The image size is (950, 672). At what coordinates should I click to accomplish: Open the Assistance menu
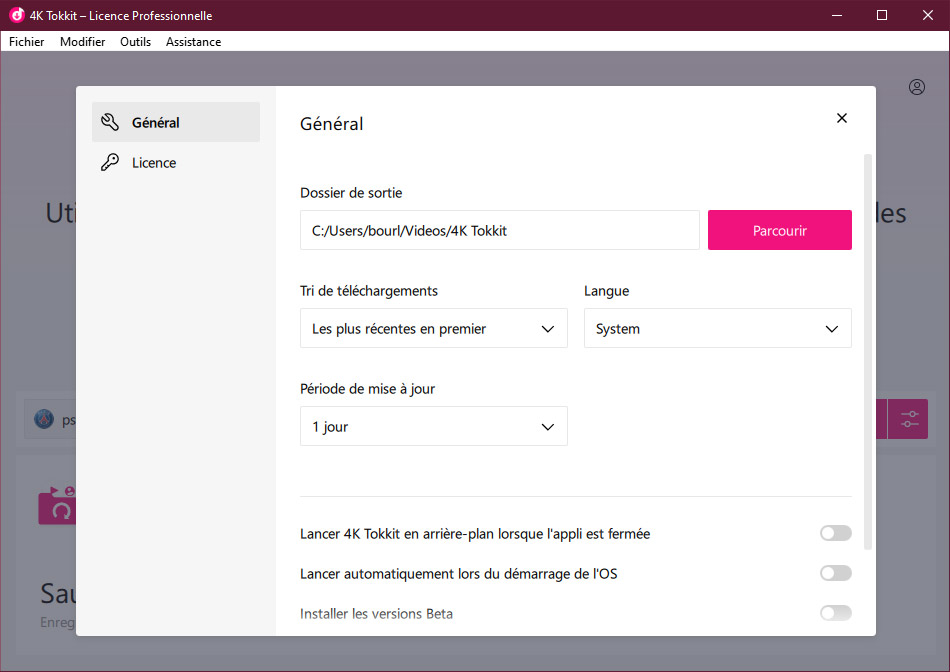(x=193, y=42)
